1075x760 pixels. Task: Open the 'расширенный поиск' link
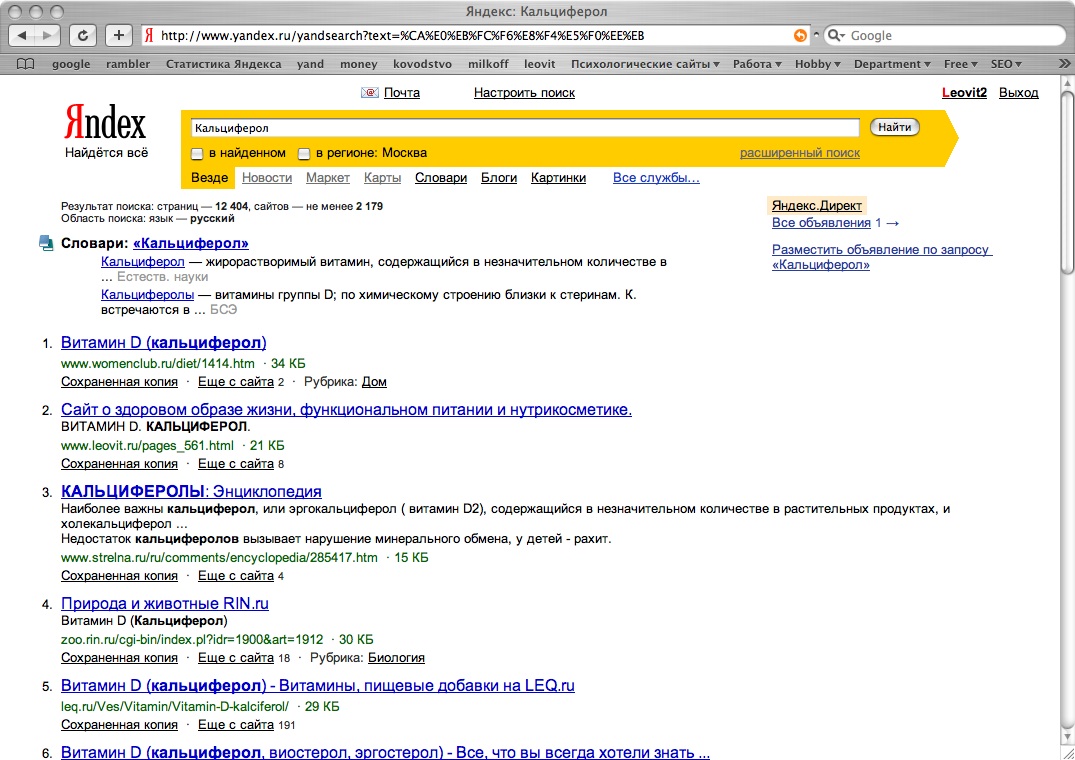(x=799, y=153)
